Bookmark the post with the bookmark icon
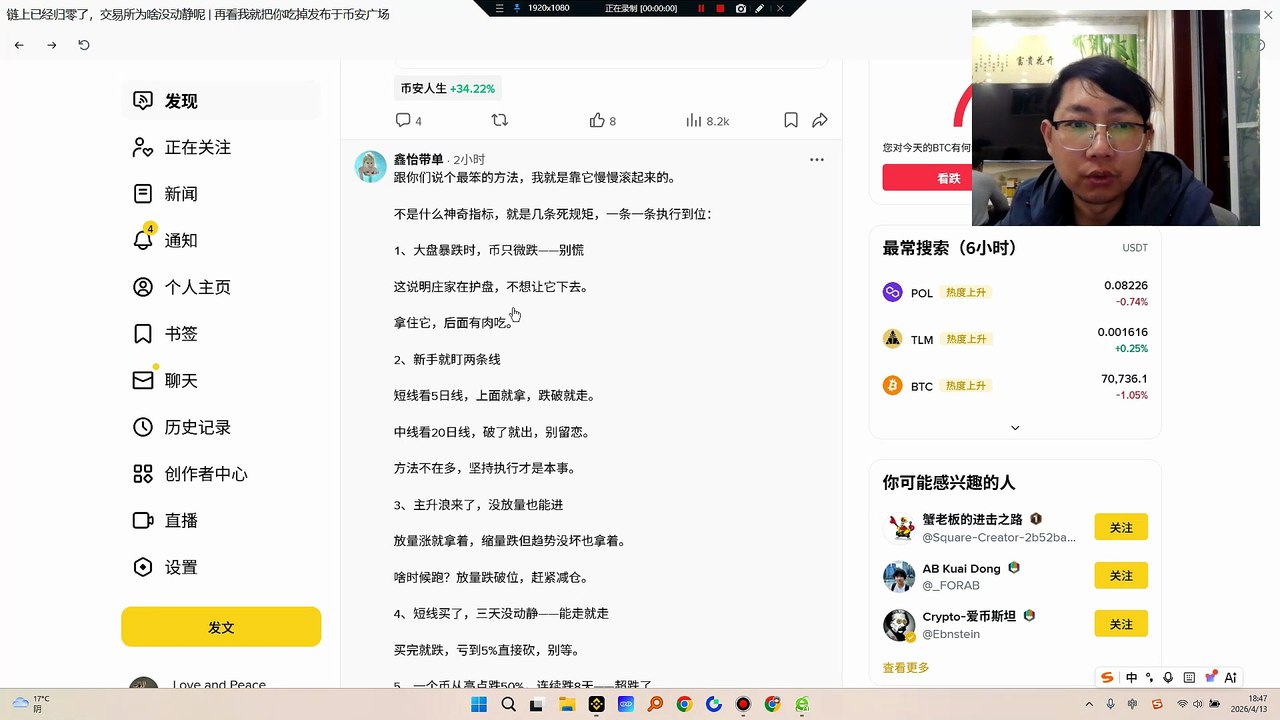The image size is (1280, 720). (791, 120)
